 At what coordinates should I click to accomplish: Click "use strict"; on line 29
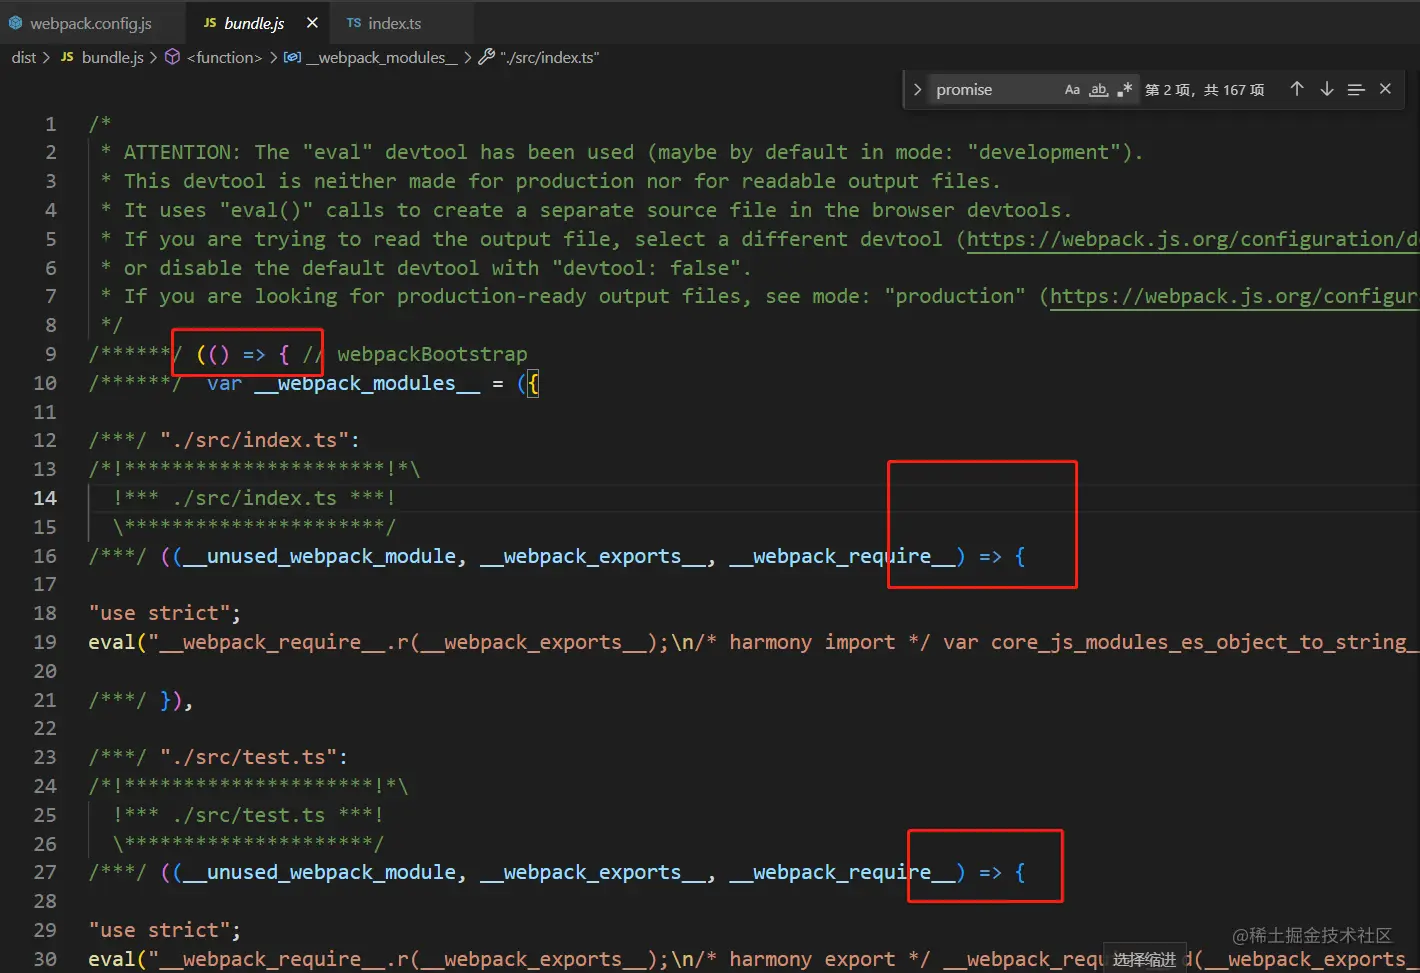point(165,930)
